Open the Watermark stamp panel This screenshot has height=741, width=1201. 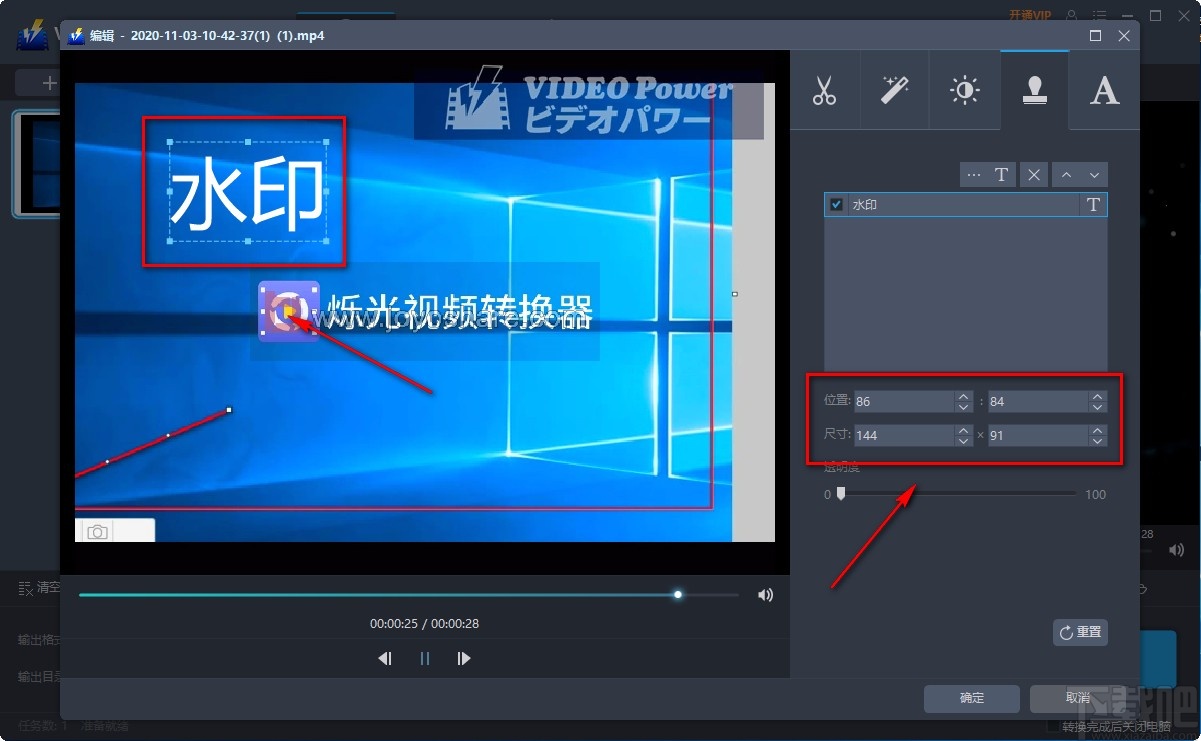point(1034,90)
